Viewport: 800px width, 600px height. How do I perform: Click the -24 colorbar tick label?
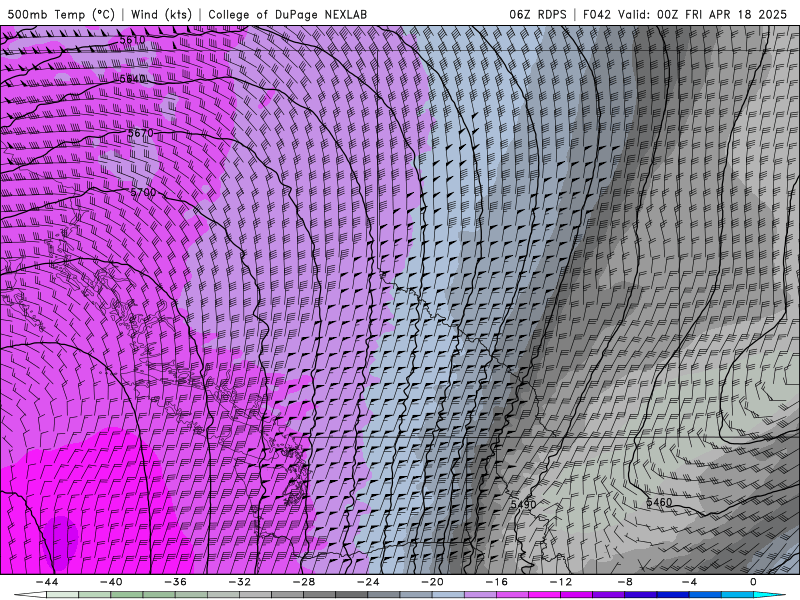tap(368, 582)
